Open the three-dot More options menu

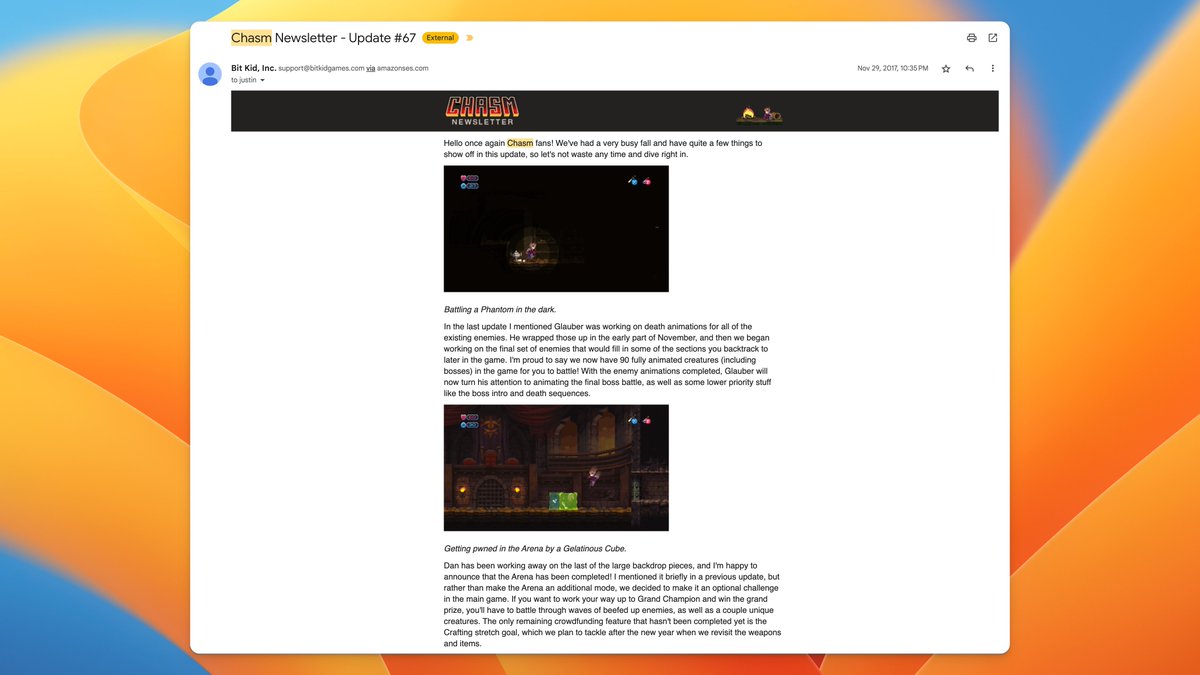pyautogui.click(x=992, y=69)
